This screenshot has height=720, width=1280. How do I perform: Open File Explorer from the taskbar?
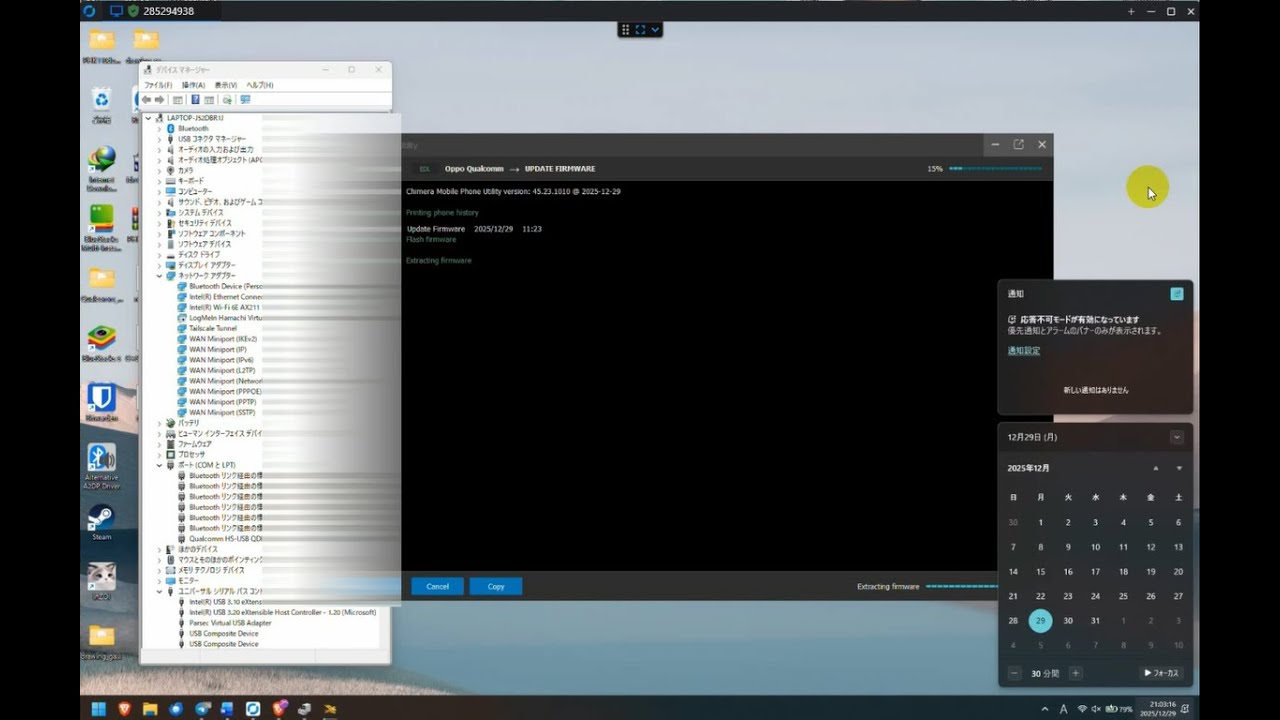150,709
